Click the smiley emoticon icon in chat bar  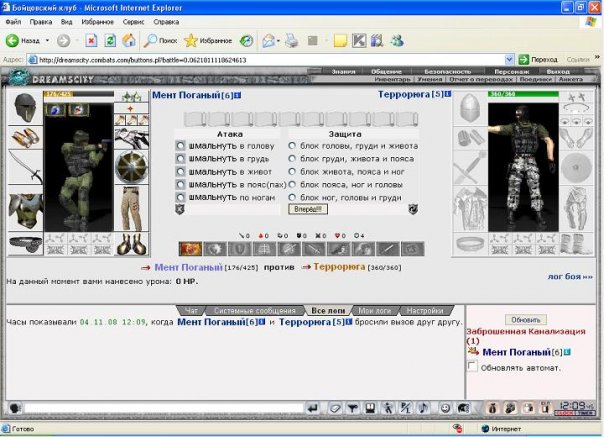pos(445,408)
